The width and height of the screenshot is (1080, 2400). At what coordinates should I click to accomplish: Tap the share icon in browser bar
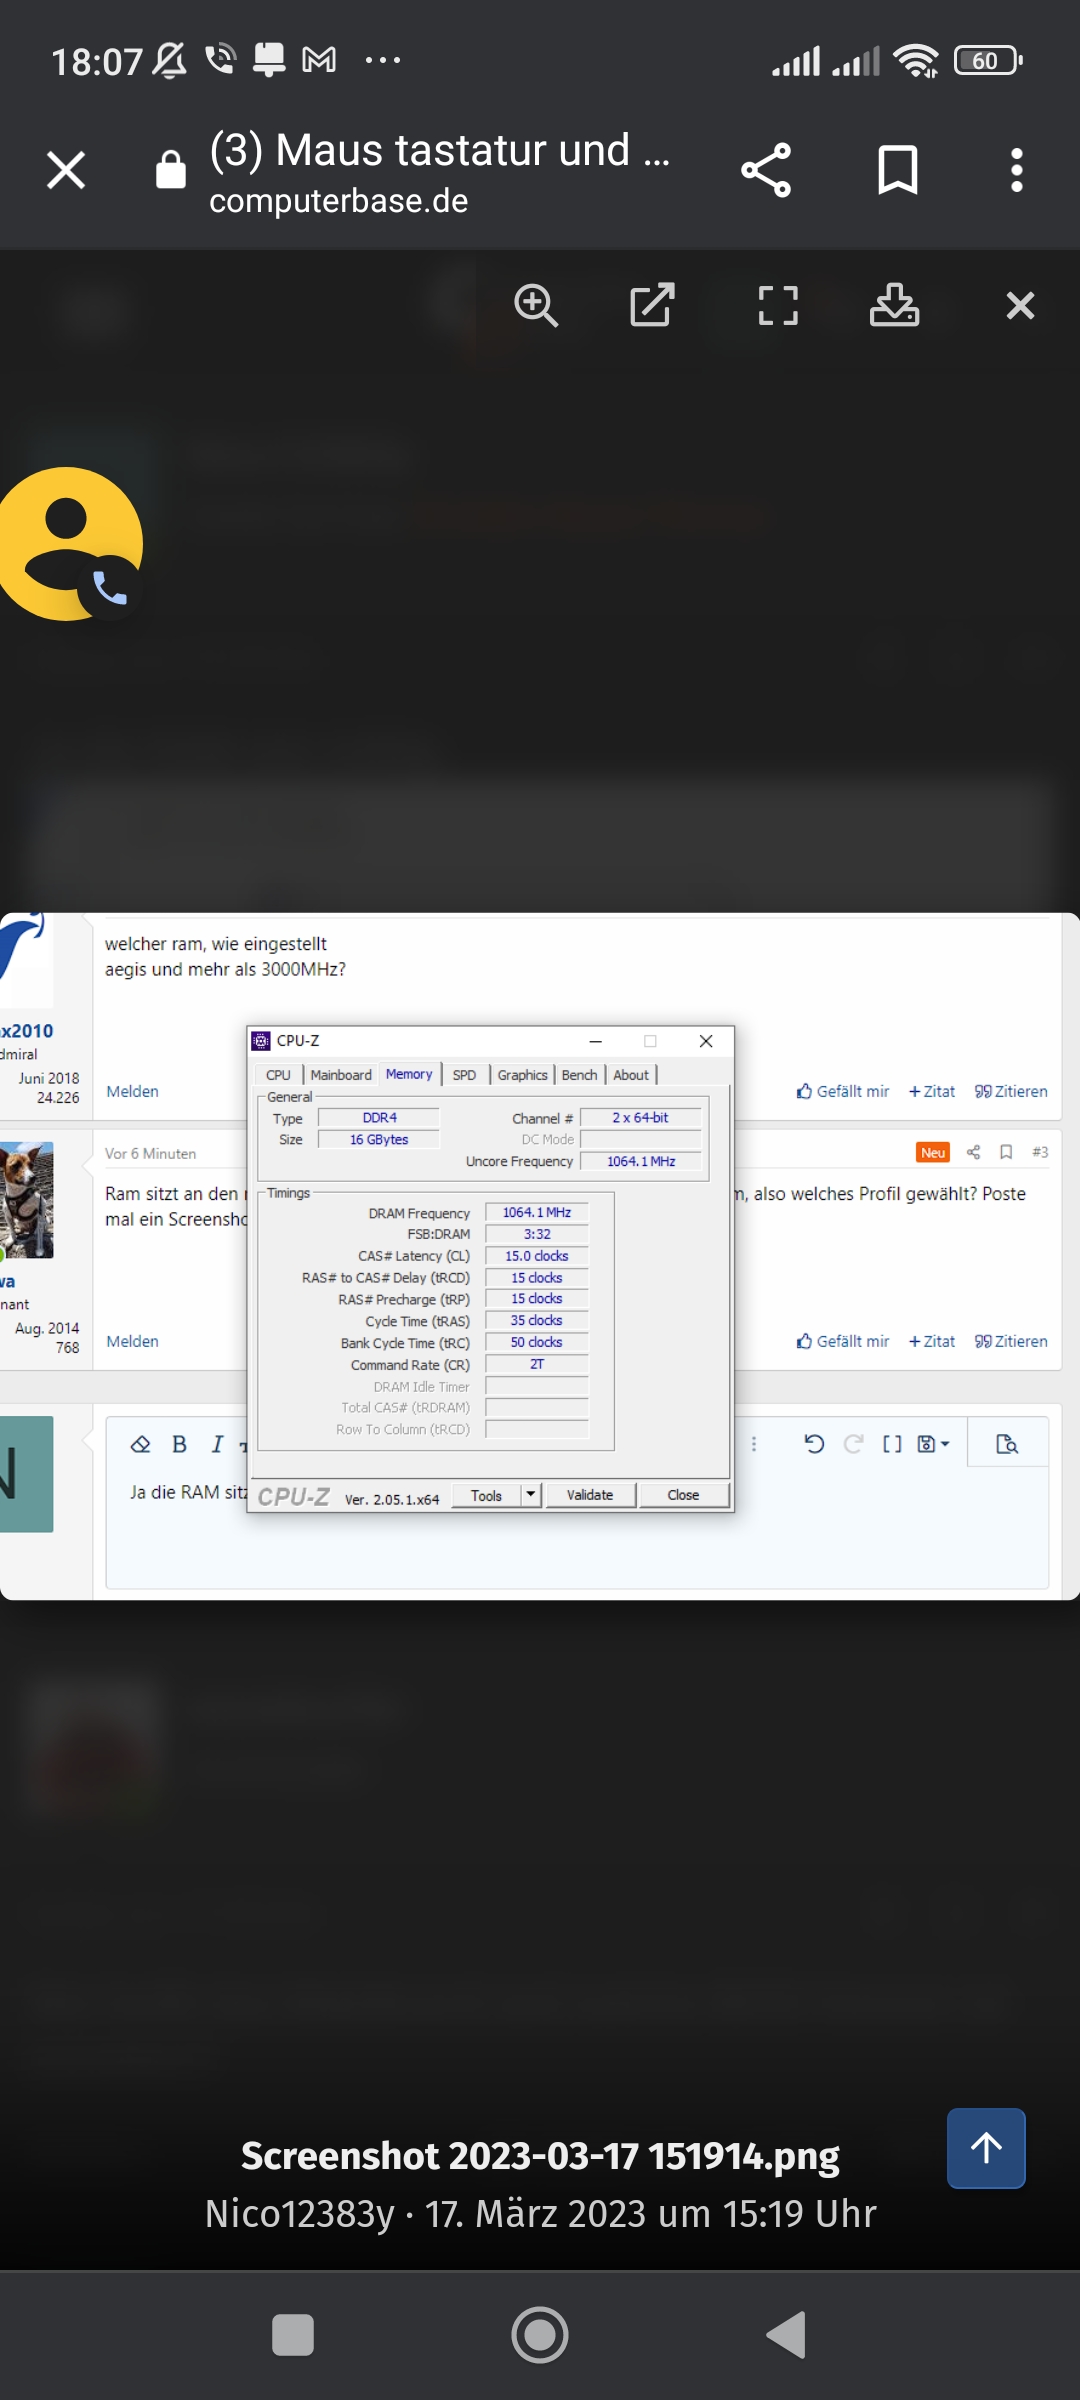pos(766,170)
